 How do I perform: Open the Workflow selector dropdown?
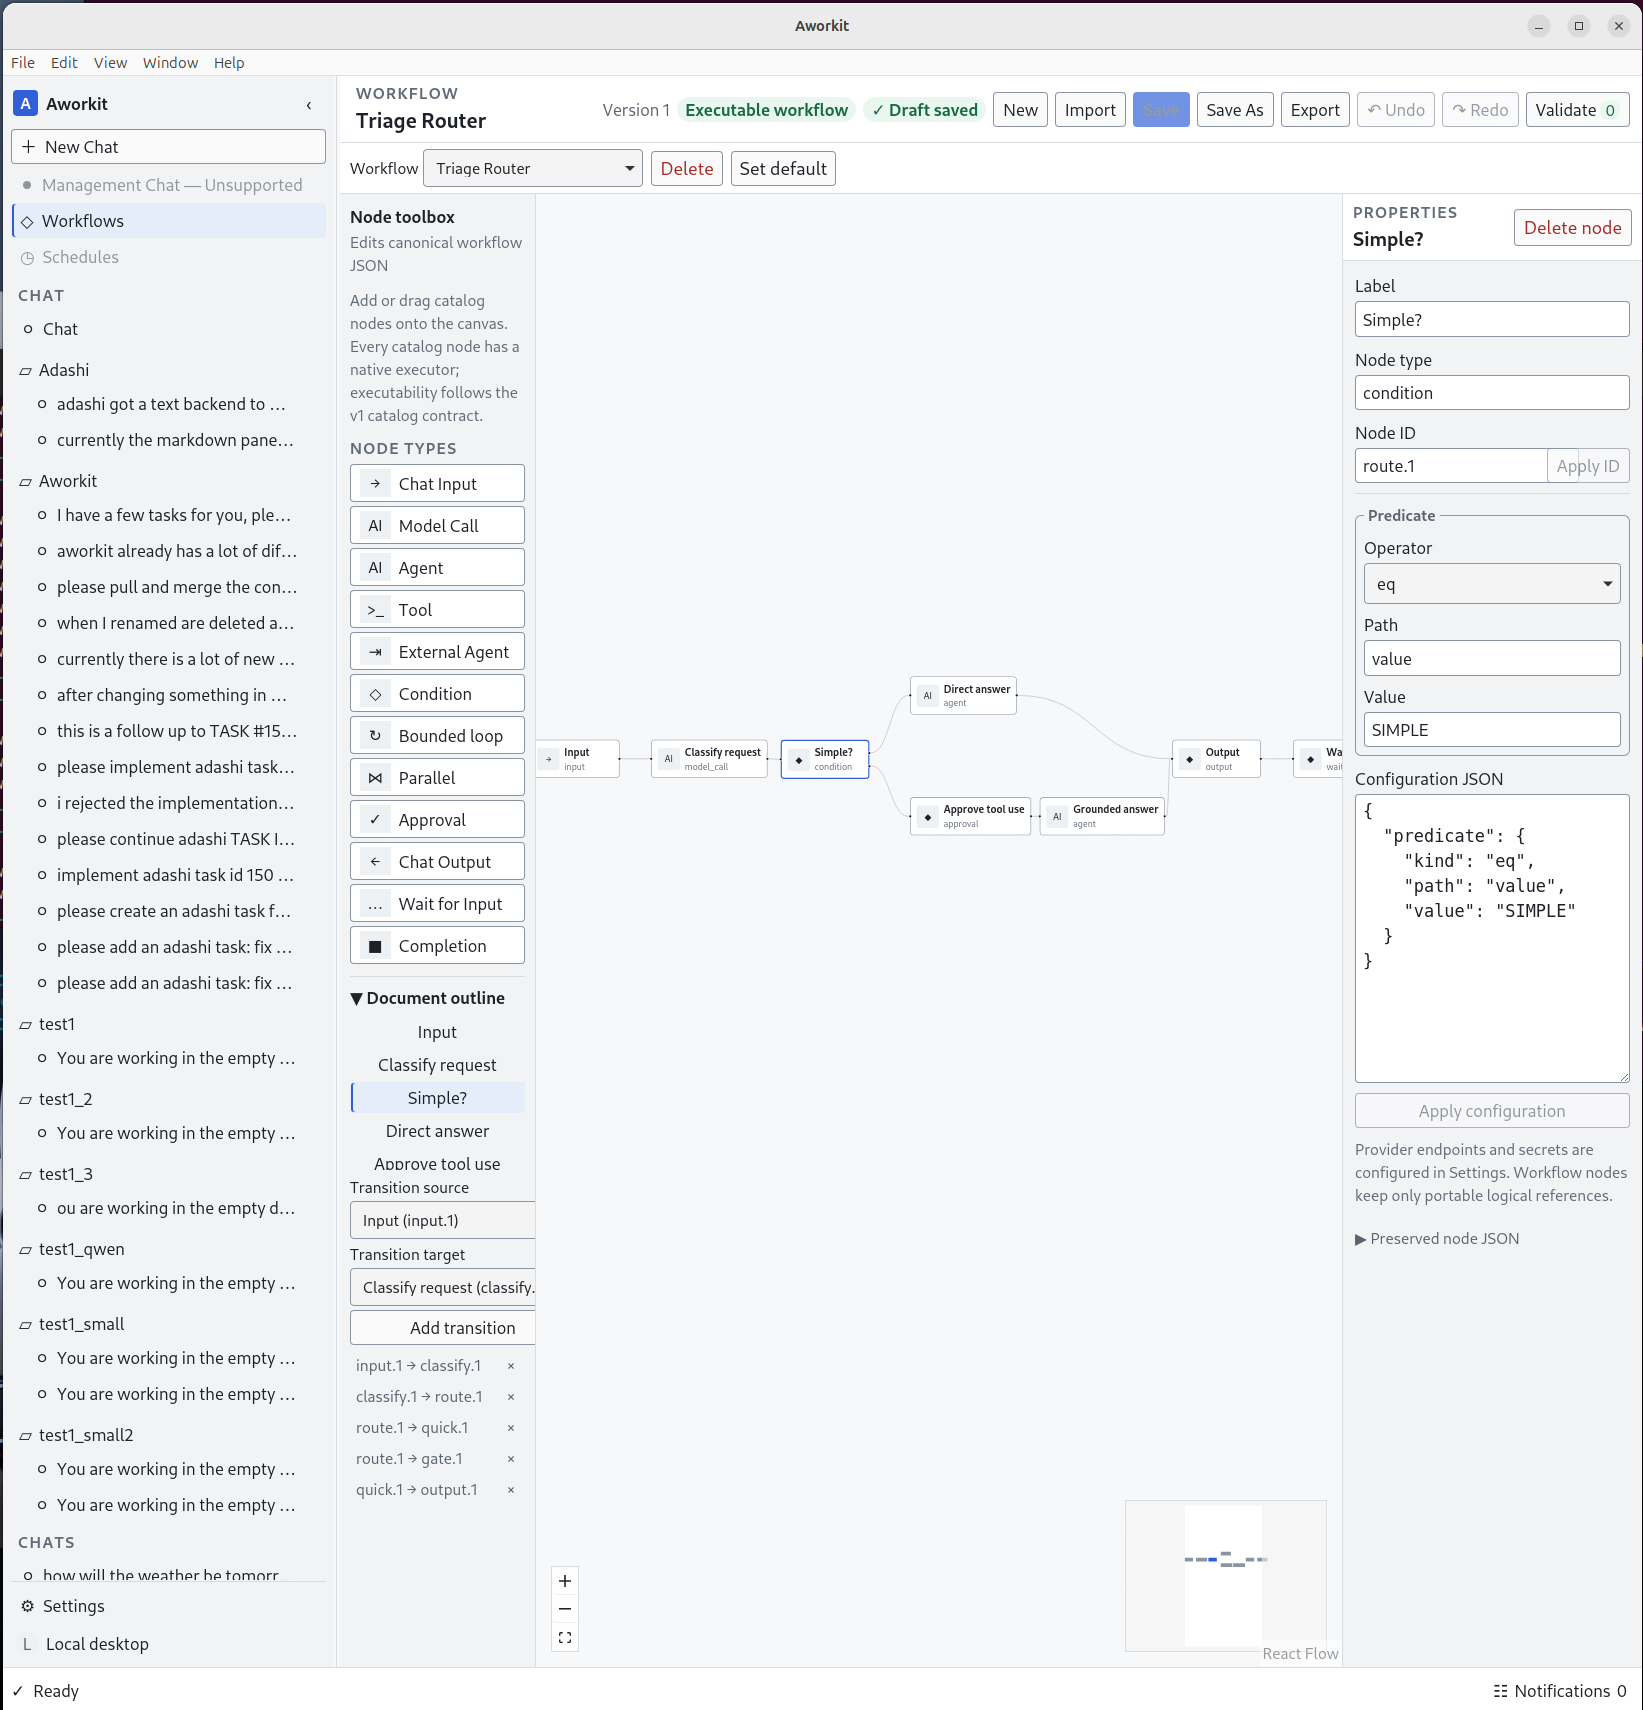[x=533, y=168]
